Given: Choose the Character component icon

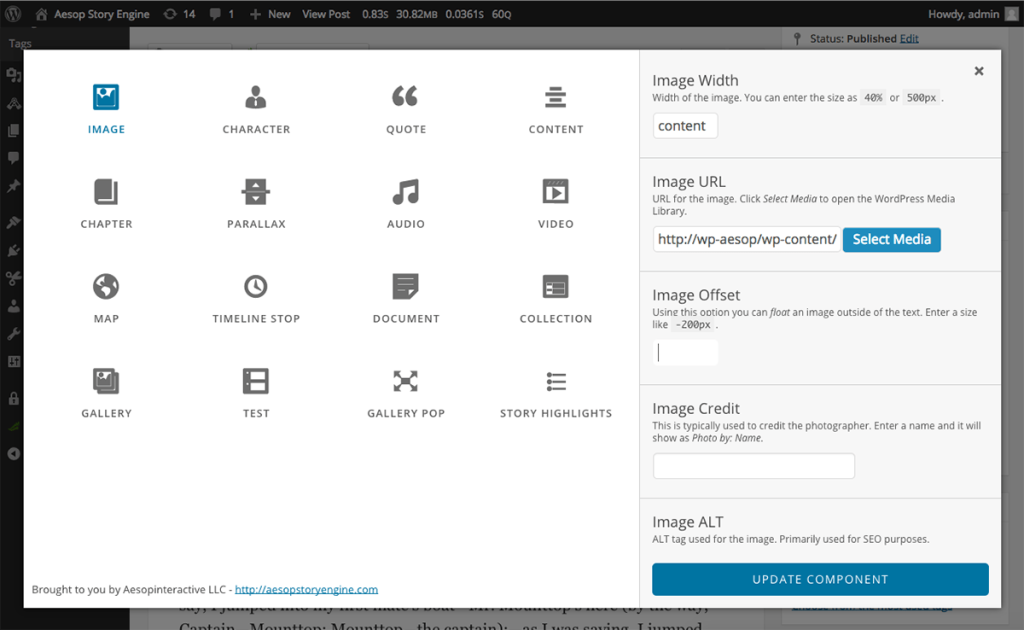Looking at the screenshot, I should 256,97.
